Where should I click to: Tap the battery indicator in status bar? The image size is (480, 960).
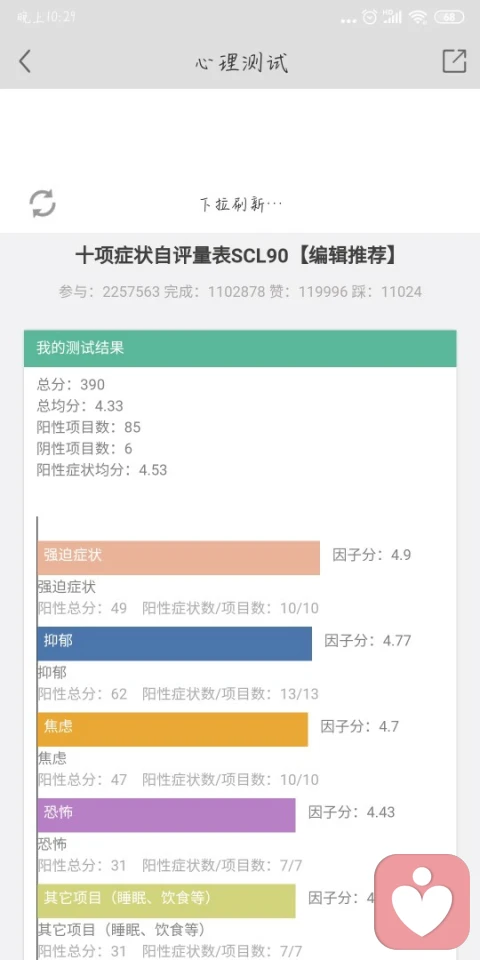point(449,17)
